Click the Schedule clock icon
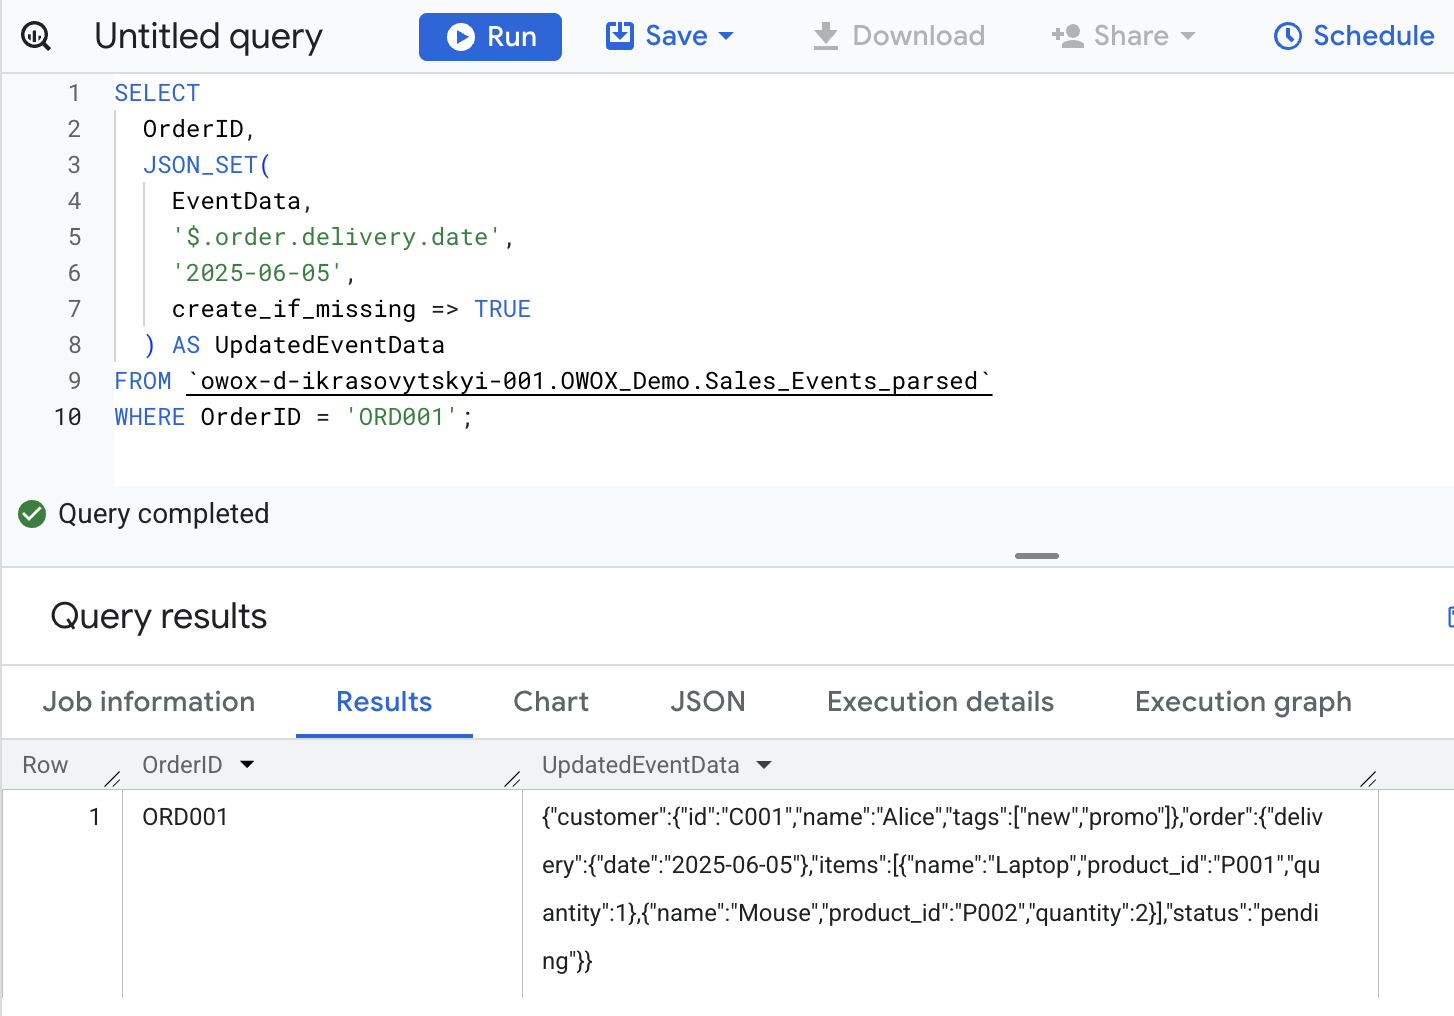 click(1288, 37)
